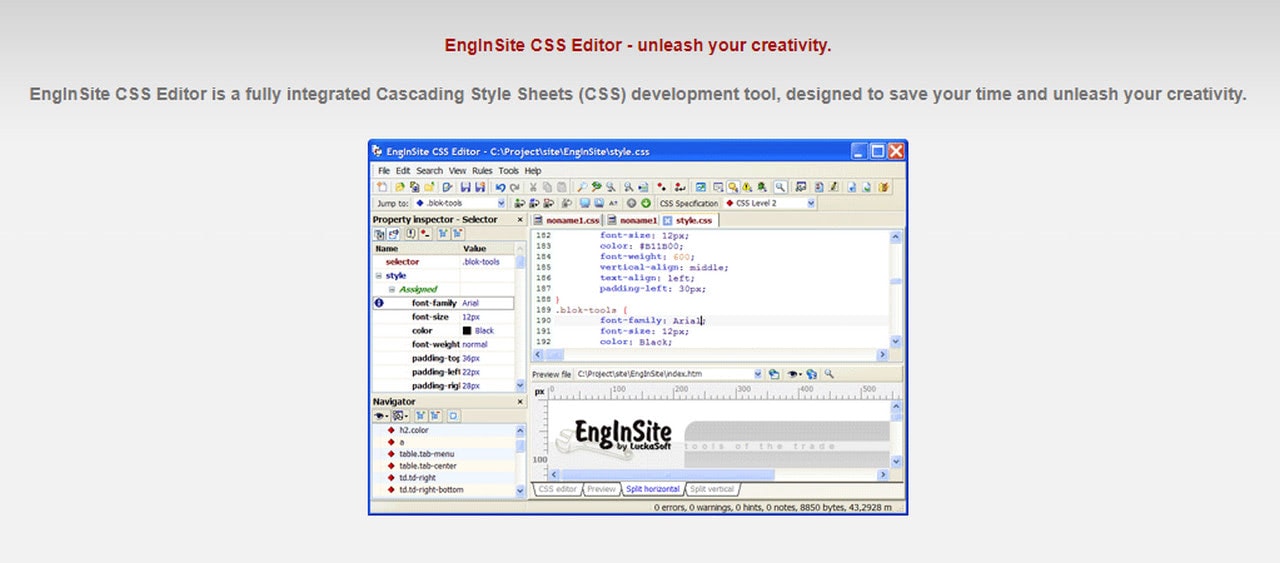Viewport: 1280px width, 563px height.
Task: Close the Property inspector panel
Action: (x=520, y=219)
